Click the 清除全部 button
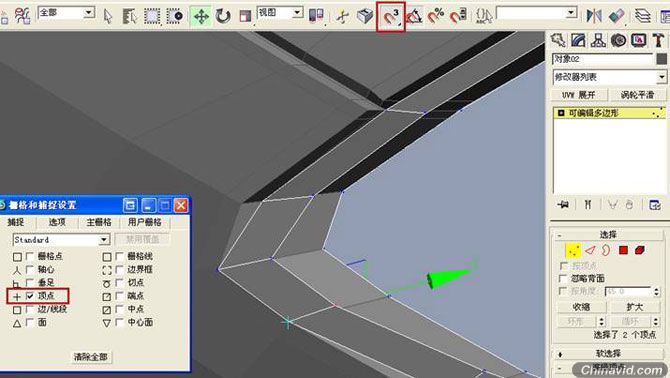 point(91,357)
